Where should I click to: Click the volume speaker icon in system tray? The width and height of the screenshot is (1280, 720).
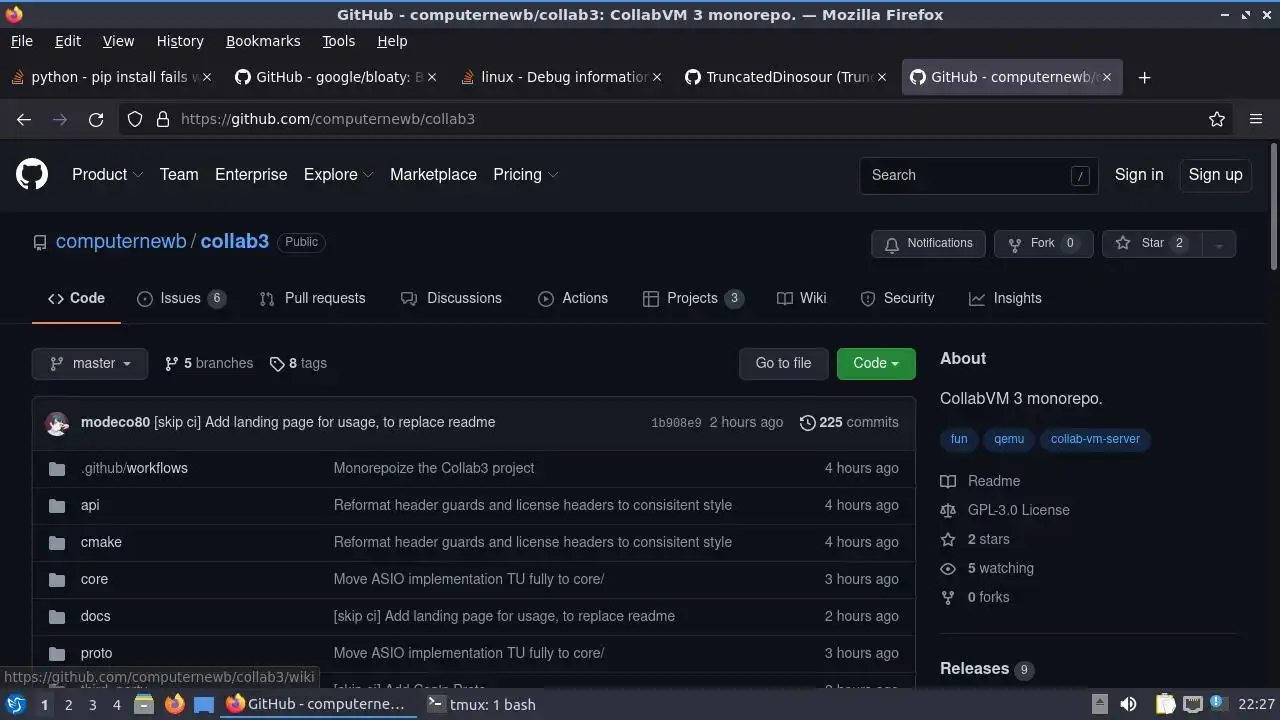(x=1128, y=704)
